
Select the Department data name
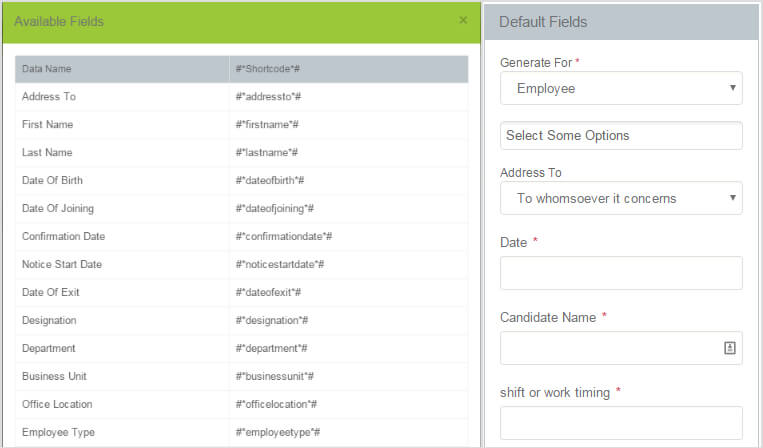[x=49, y=349]
